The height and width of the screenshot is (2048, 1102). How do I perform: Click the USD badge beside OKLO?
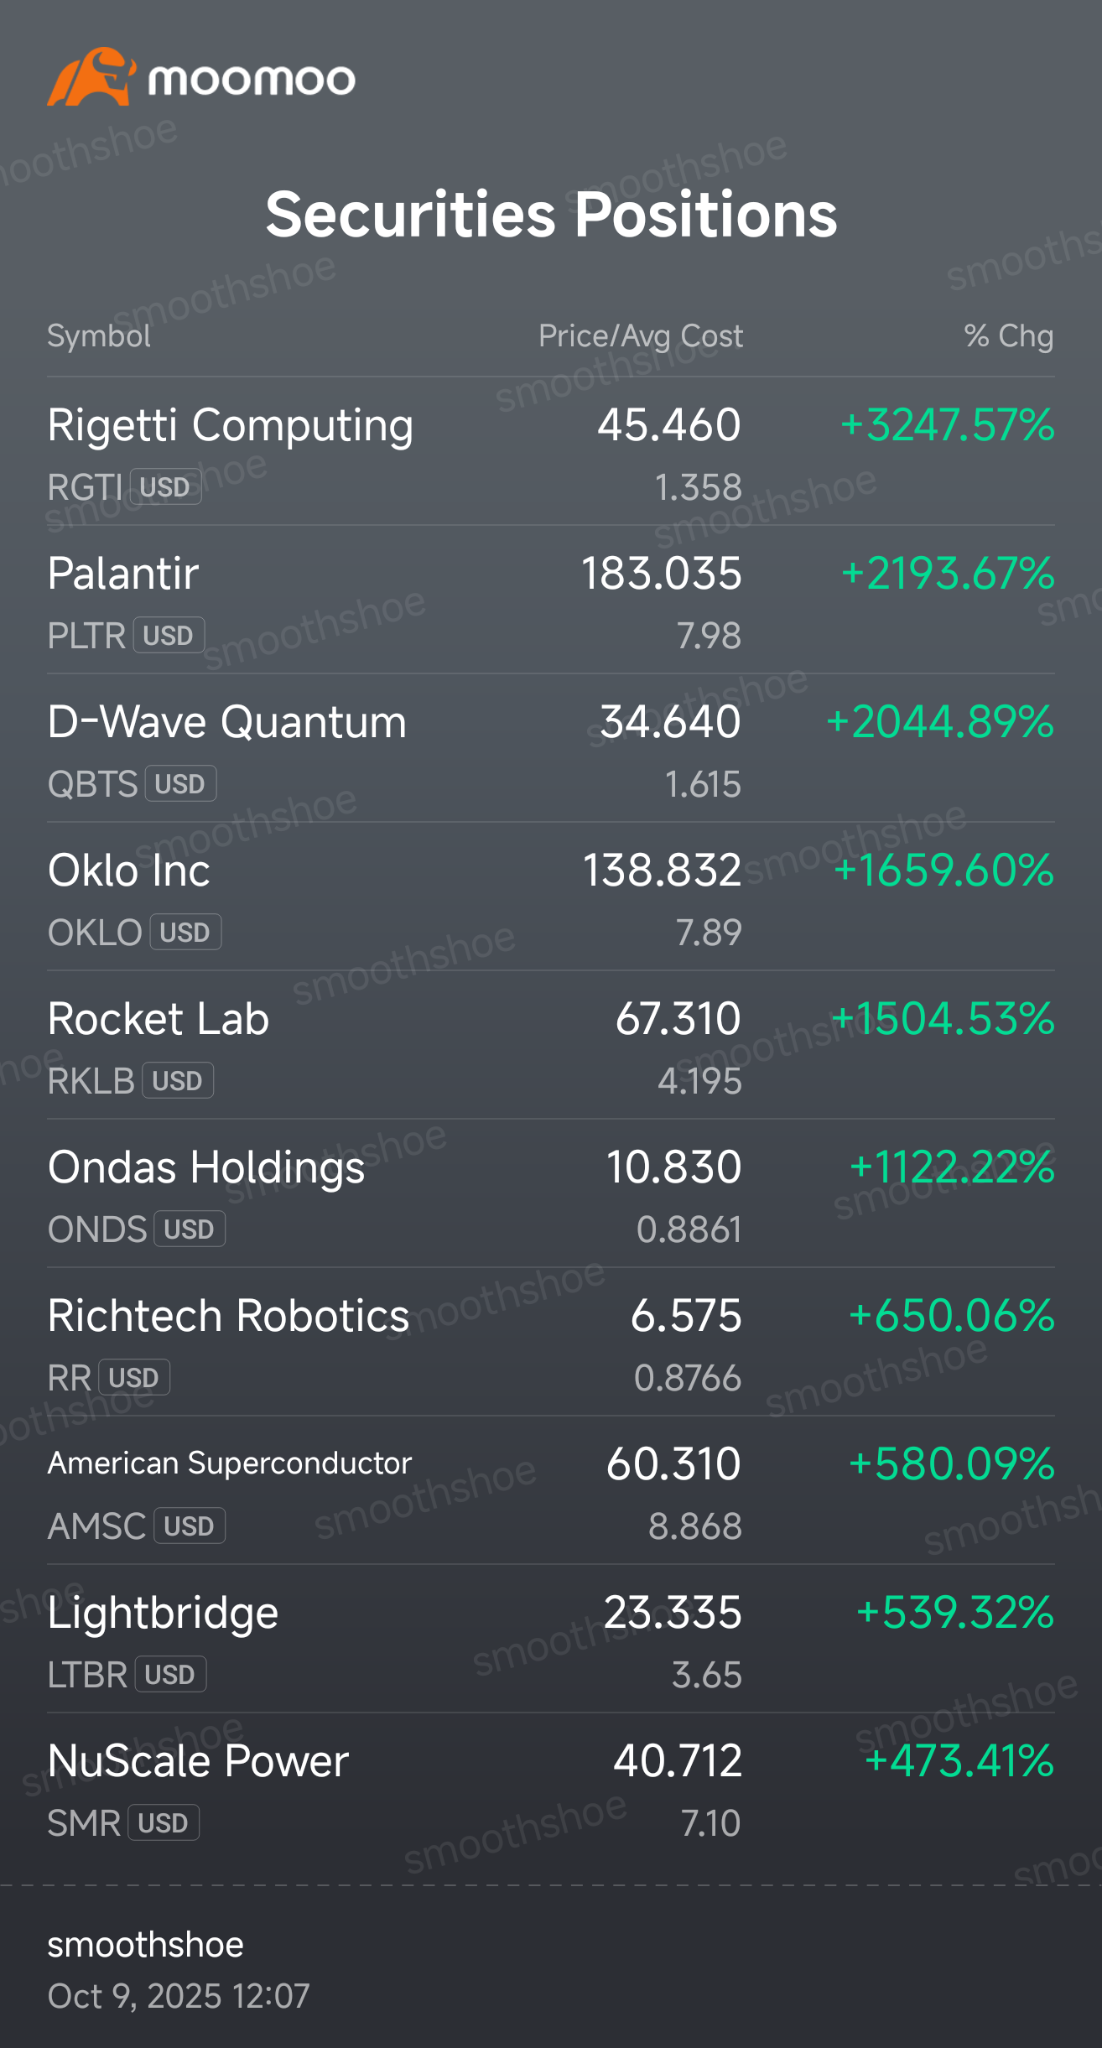185,932
